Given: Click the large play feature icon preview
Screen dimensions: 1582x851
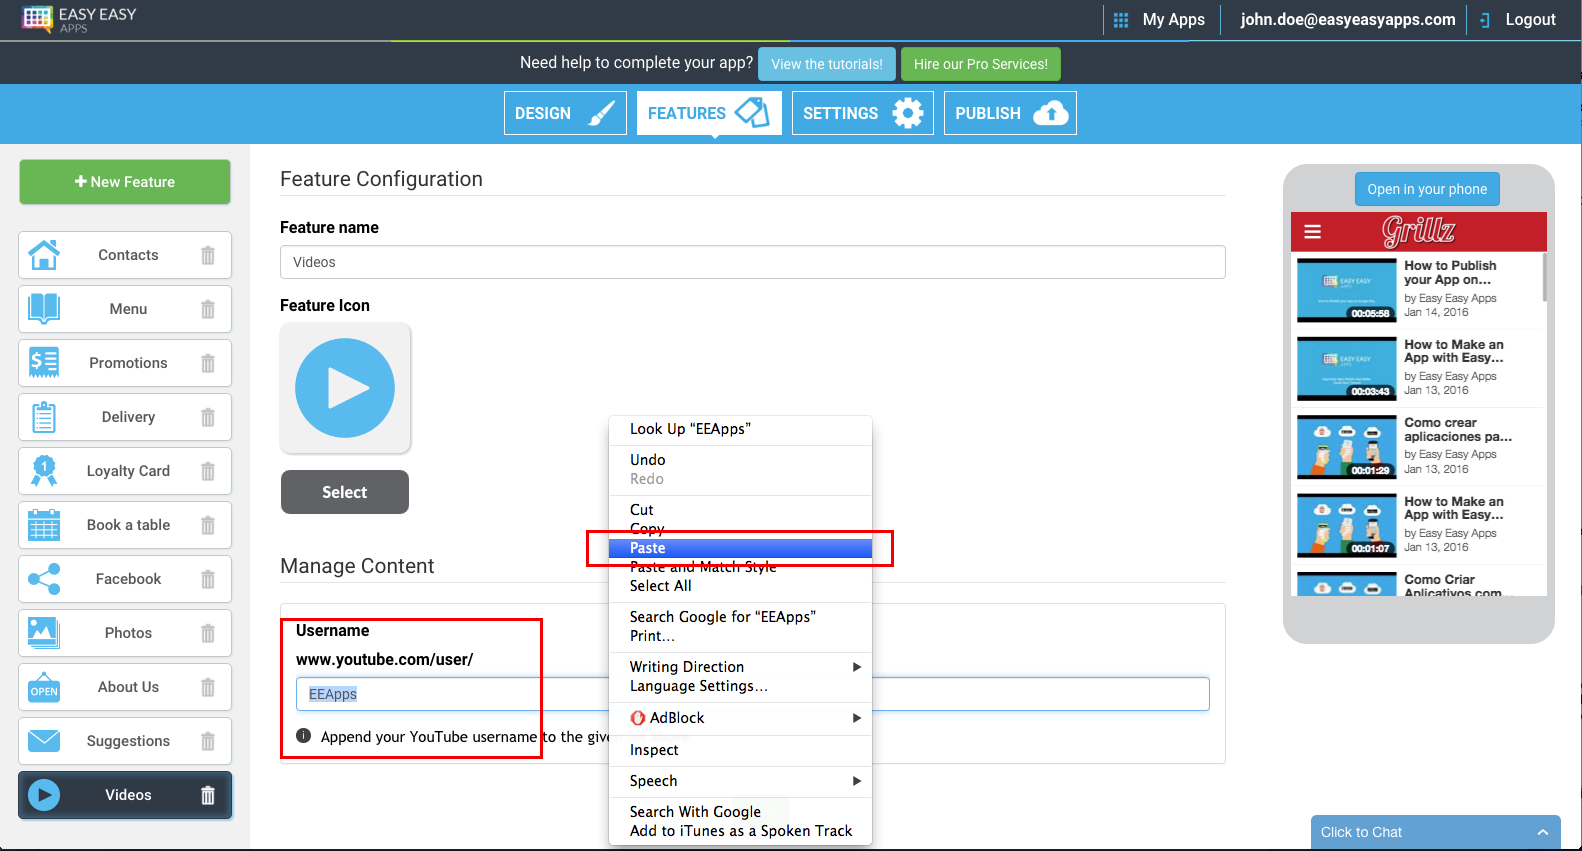Looking at the screenshot, I should (x=345, y=388).
